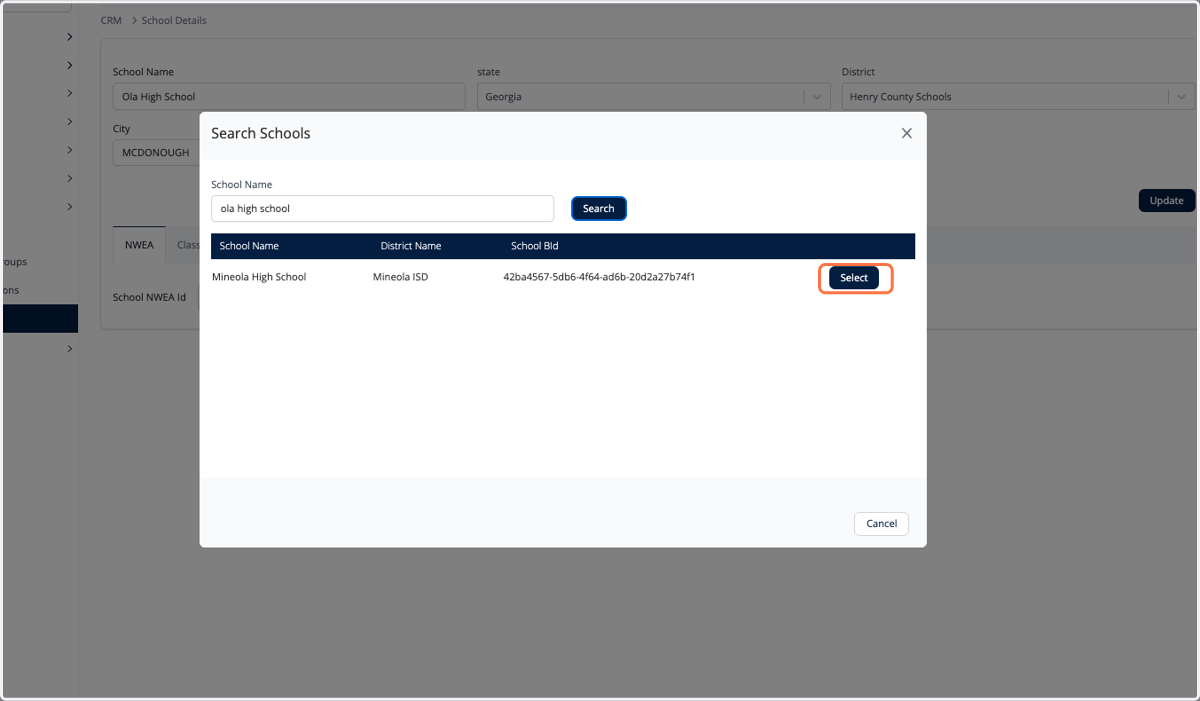Image resolution: width=1200 pixels, height=701 pixels.
Task: Open the state dropdown showing Georgia
Action: tap(654, 97)
